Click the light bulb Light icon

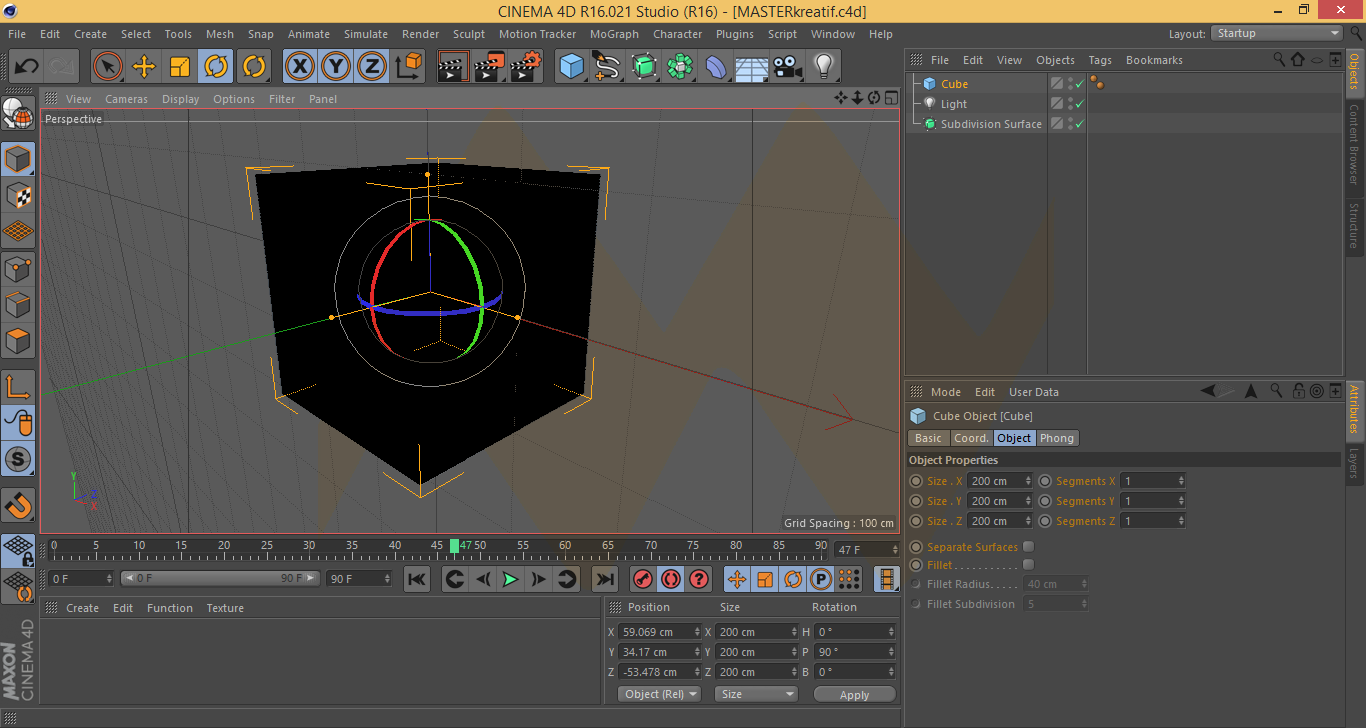(823, 67)
